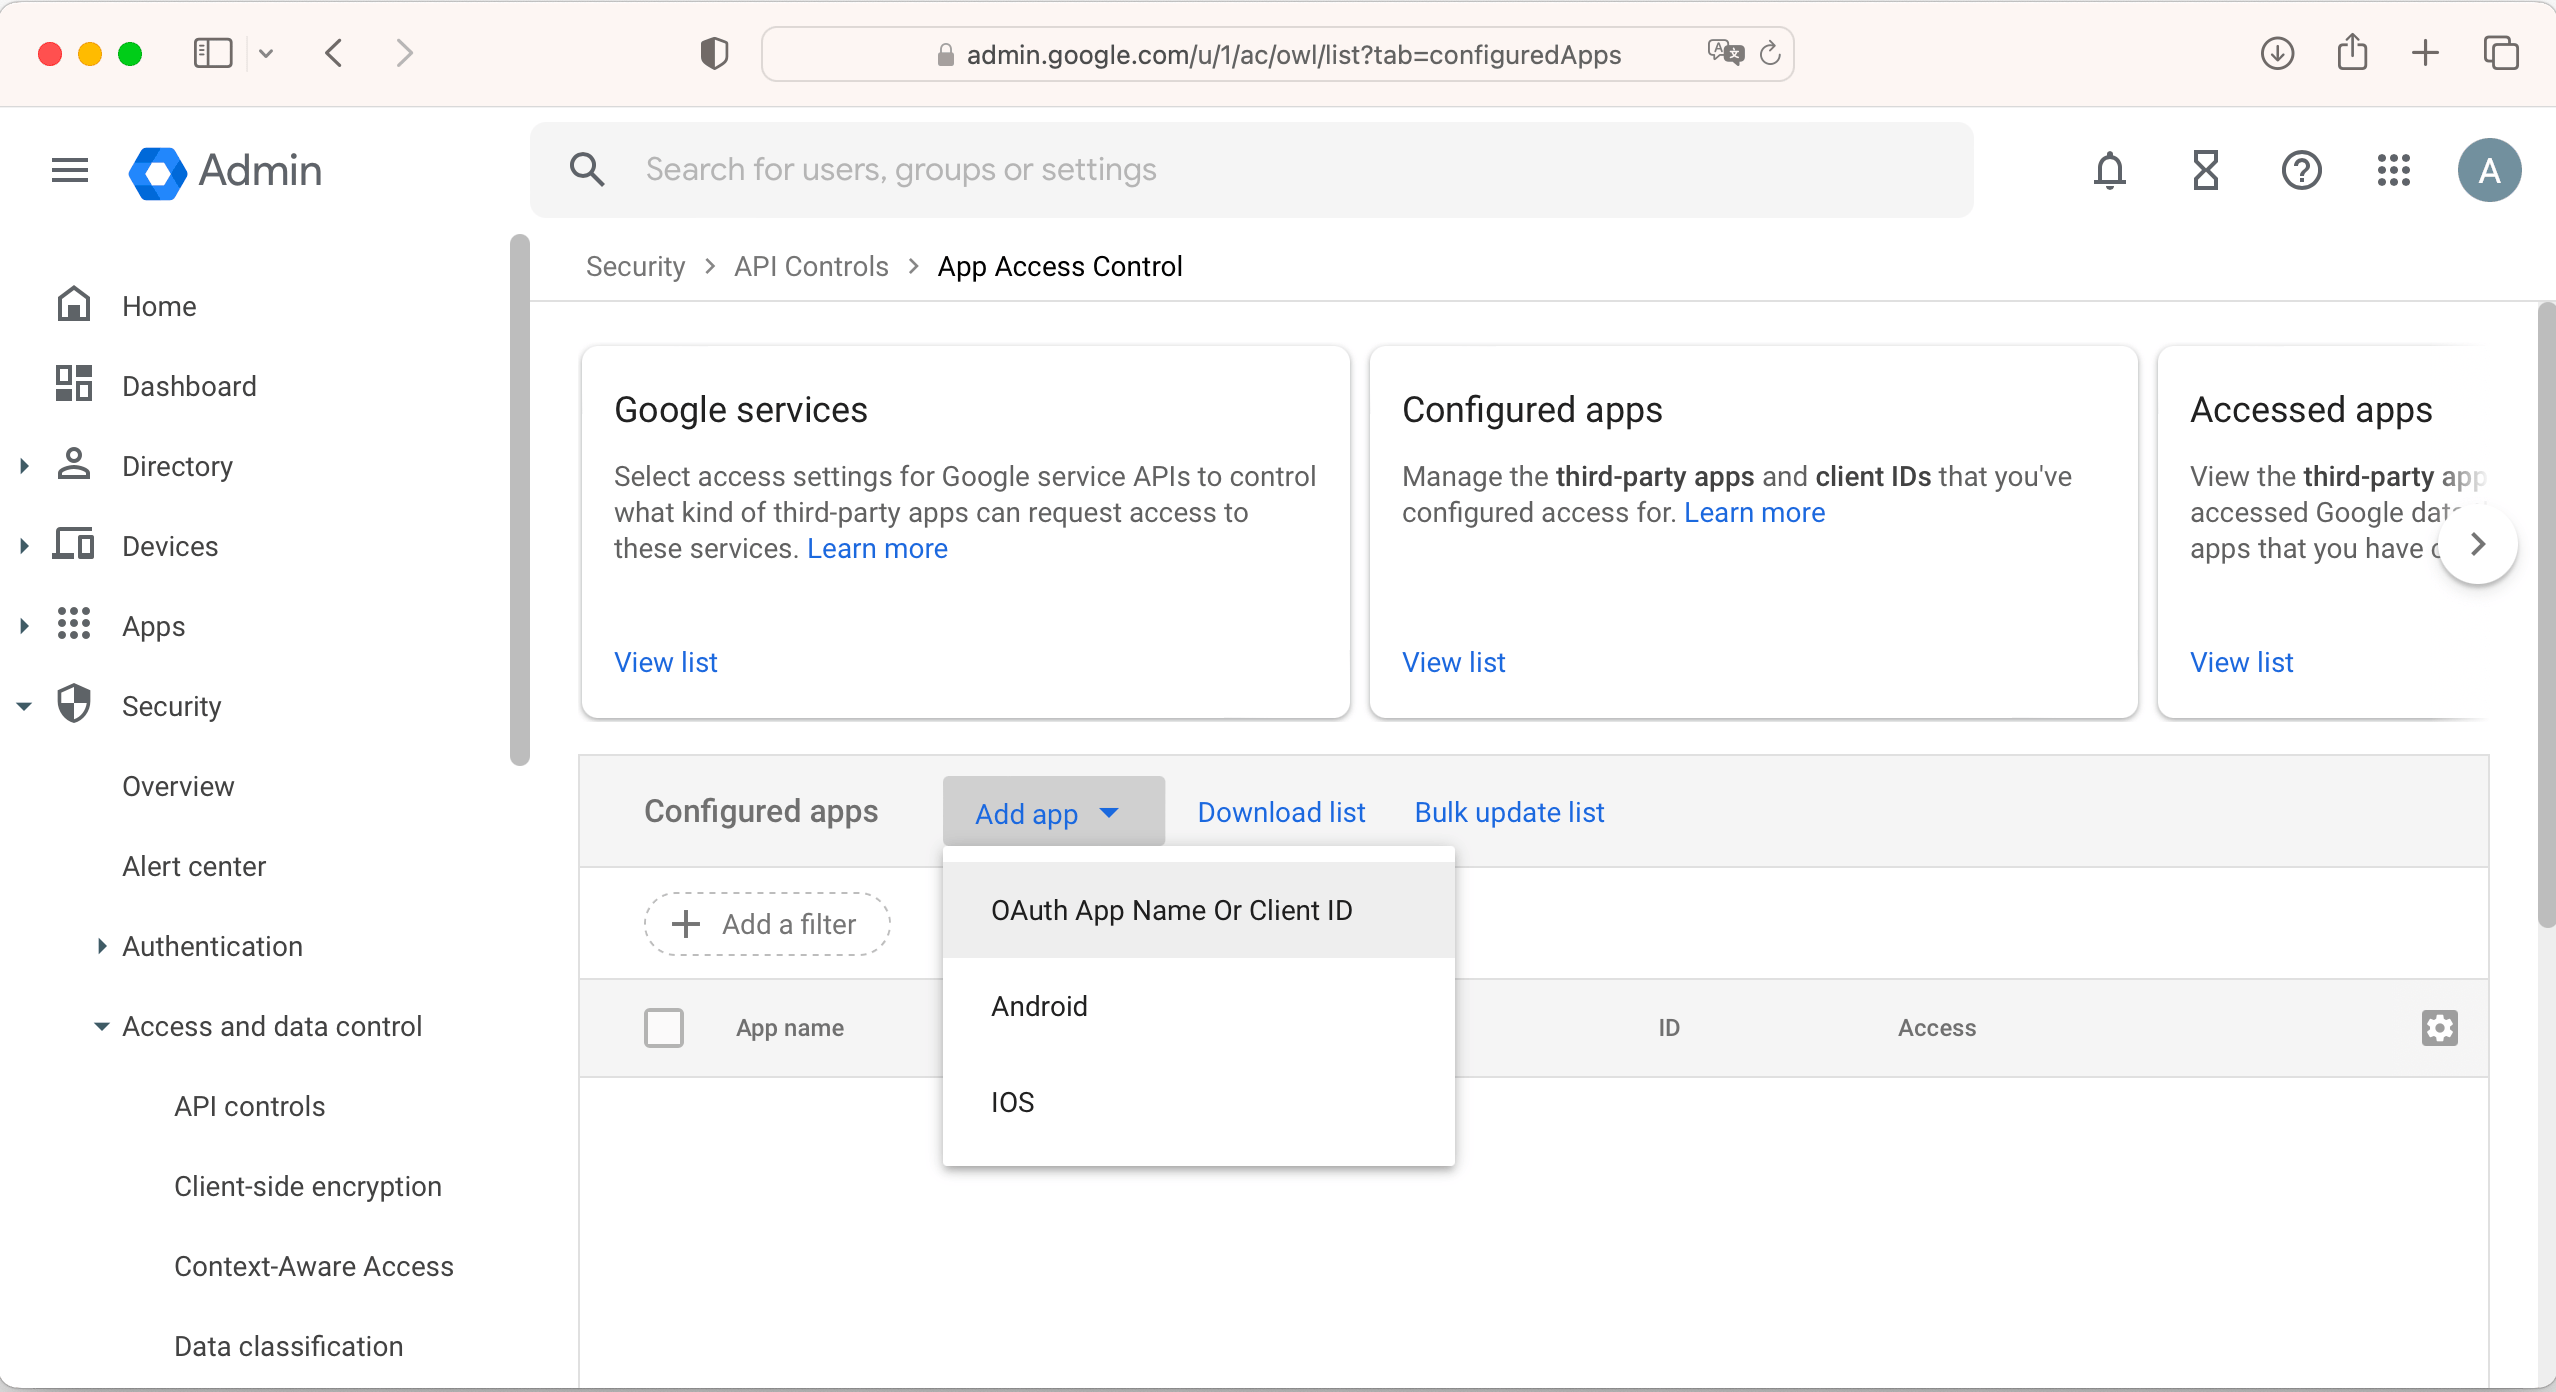
Task: Toggle the Safari sidebar
Action: pyautogui.click(x=213, y=53)
